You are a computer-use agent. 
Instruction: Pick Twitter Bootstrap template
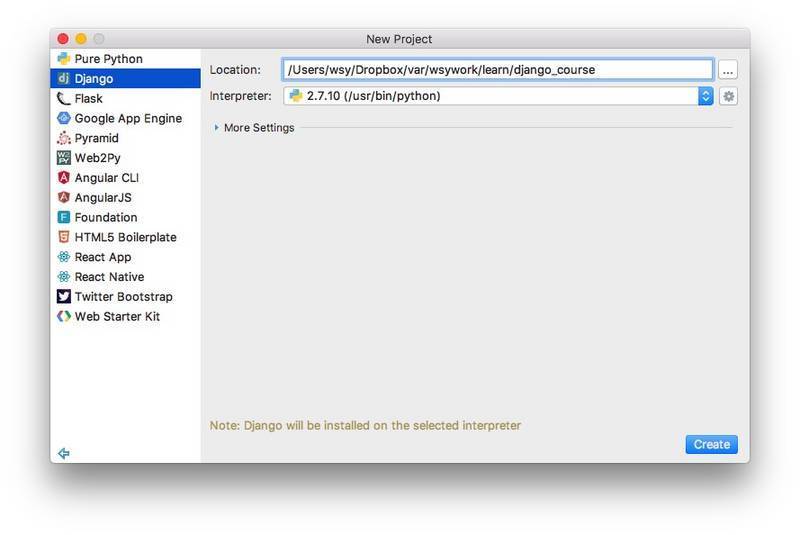[126, 296]
